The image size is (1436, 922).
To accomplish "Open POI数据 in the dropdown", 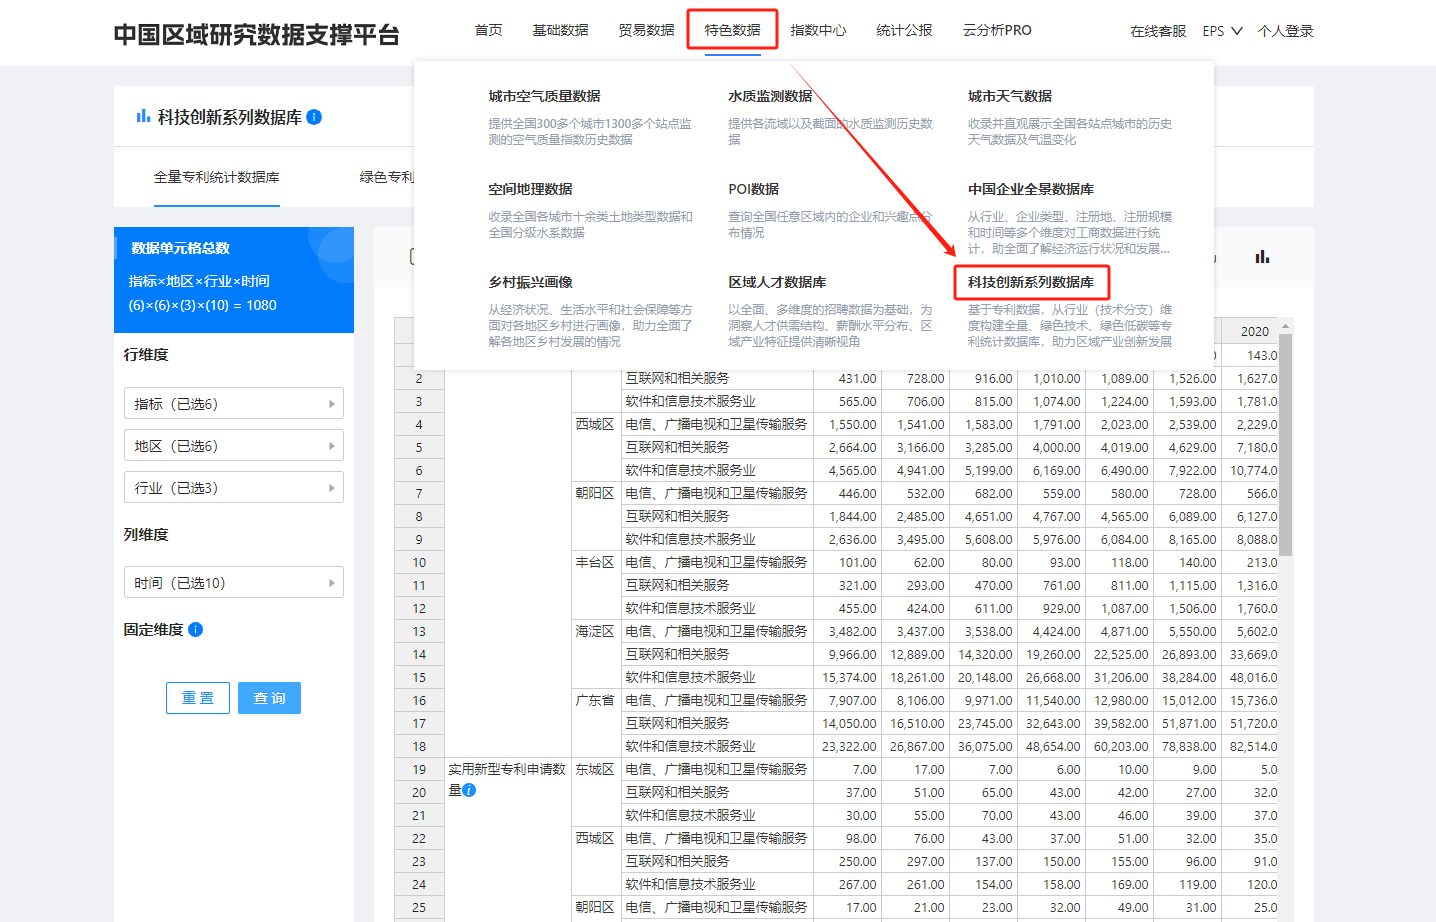I will coord(754,189).
